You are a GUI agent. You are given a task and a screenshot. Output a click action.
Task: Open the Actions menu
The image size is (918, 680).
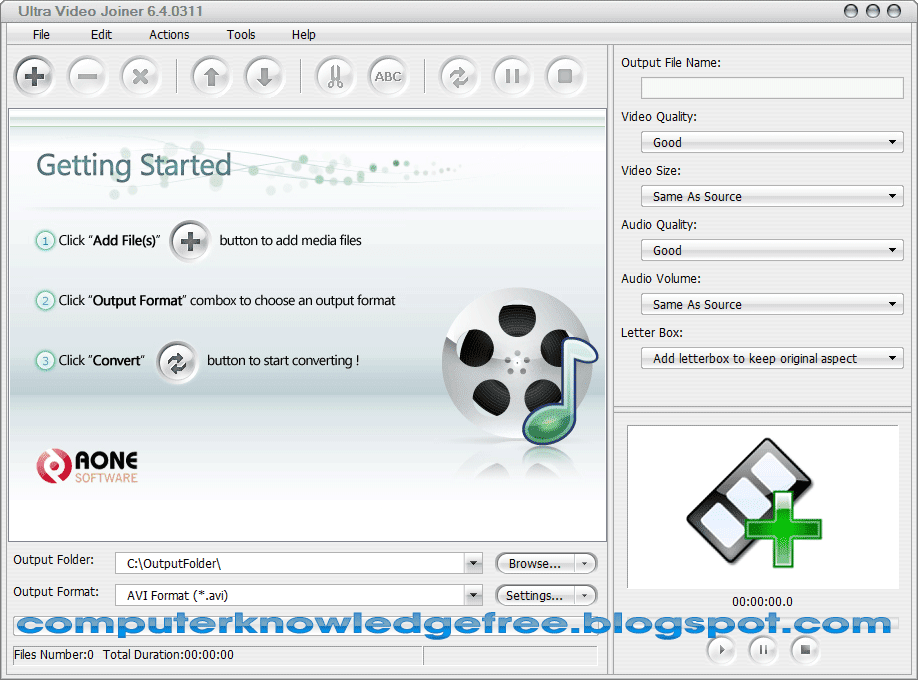tap(168, 34)
